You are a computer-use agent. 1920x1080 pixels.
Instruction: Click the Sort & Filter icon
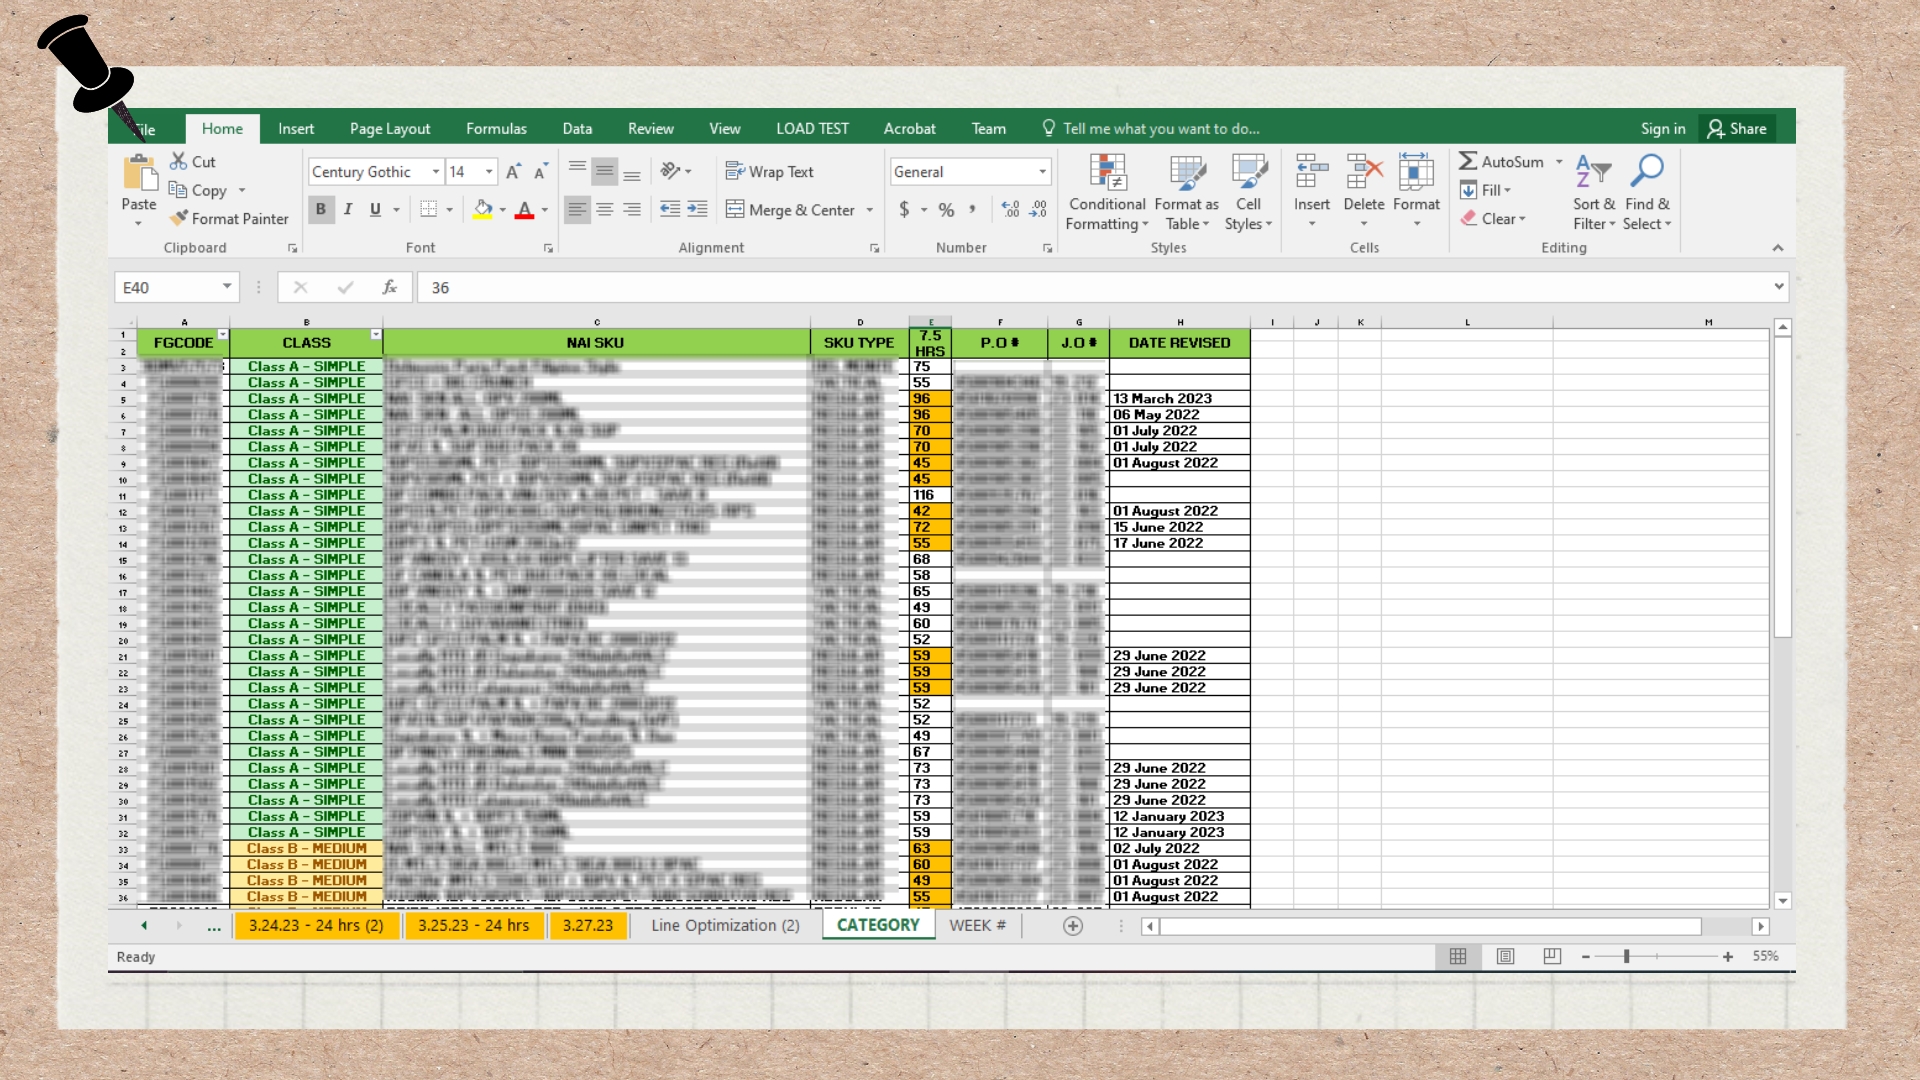click(1592, 171)
